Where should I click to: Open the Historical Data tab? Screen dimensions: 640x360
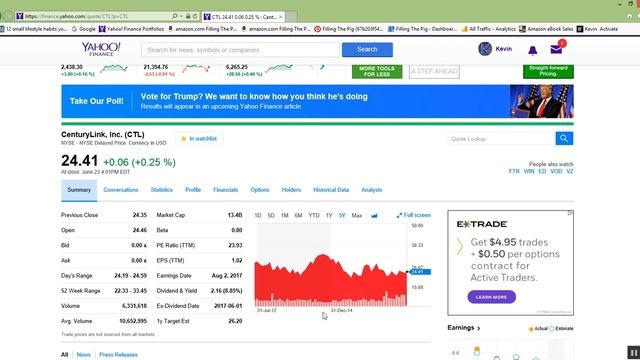pyautogui.click(x=331, y=190)
